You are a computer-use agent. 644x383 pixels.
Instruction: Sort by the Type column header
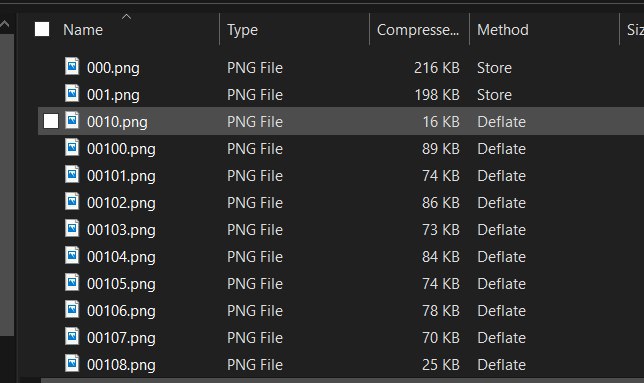pyautogui.click(x=242, y=30)
